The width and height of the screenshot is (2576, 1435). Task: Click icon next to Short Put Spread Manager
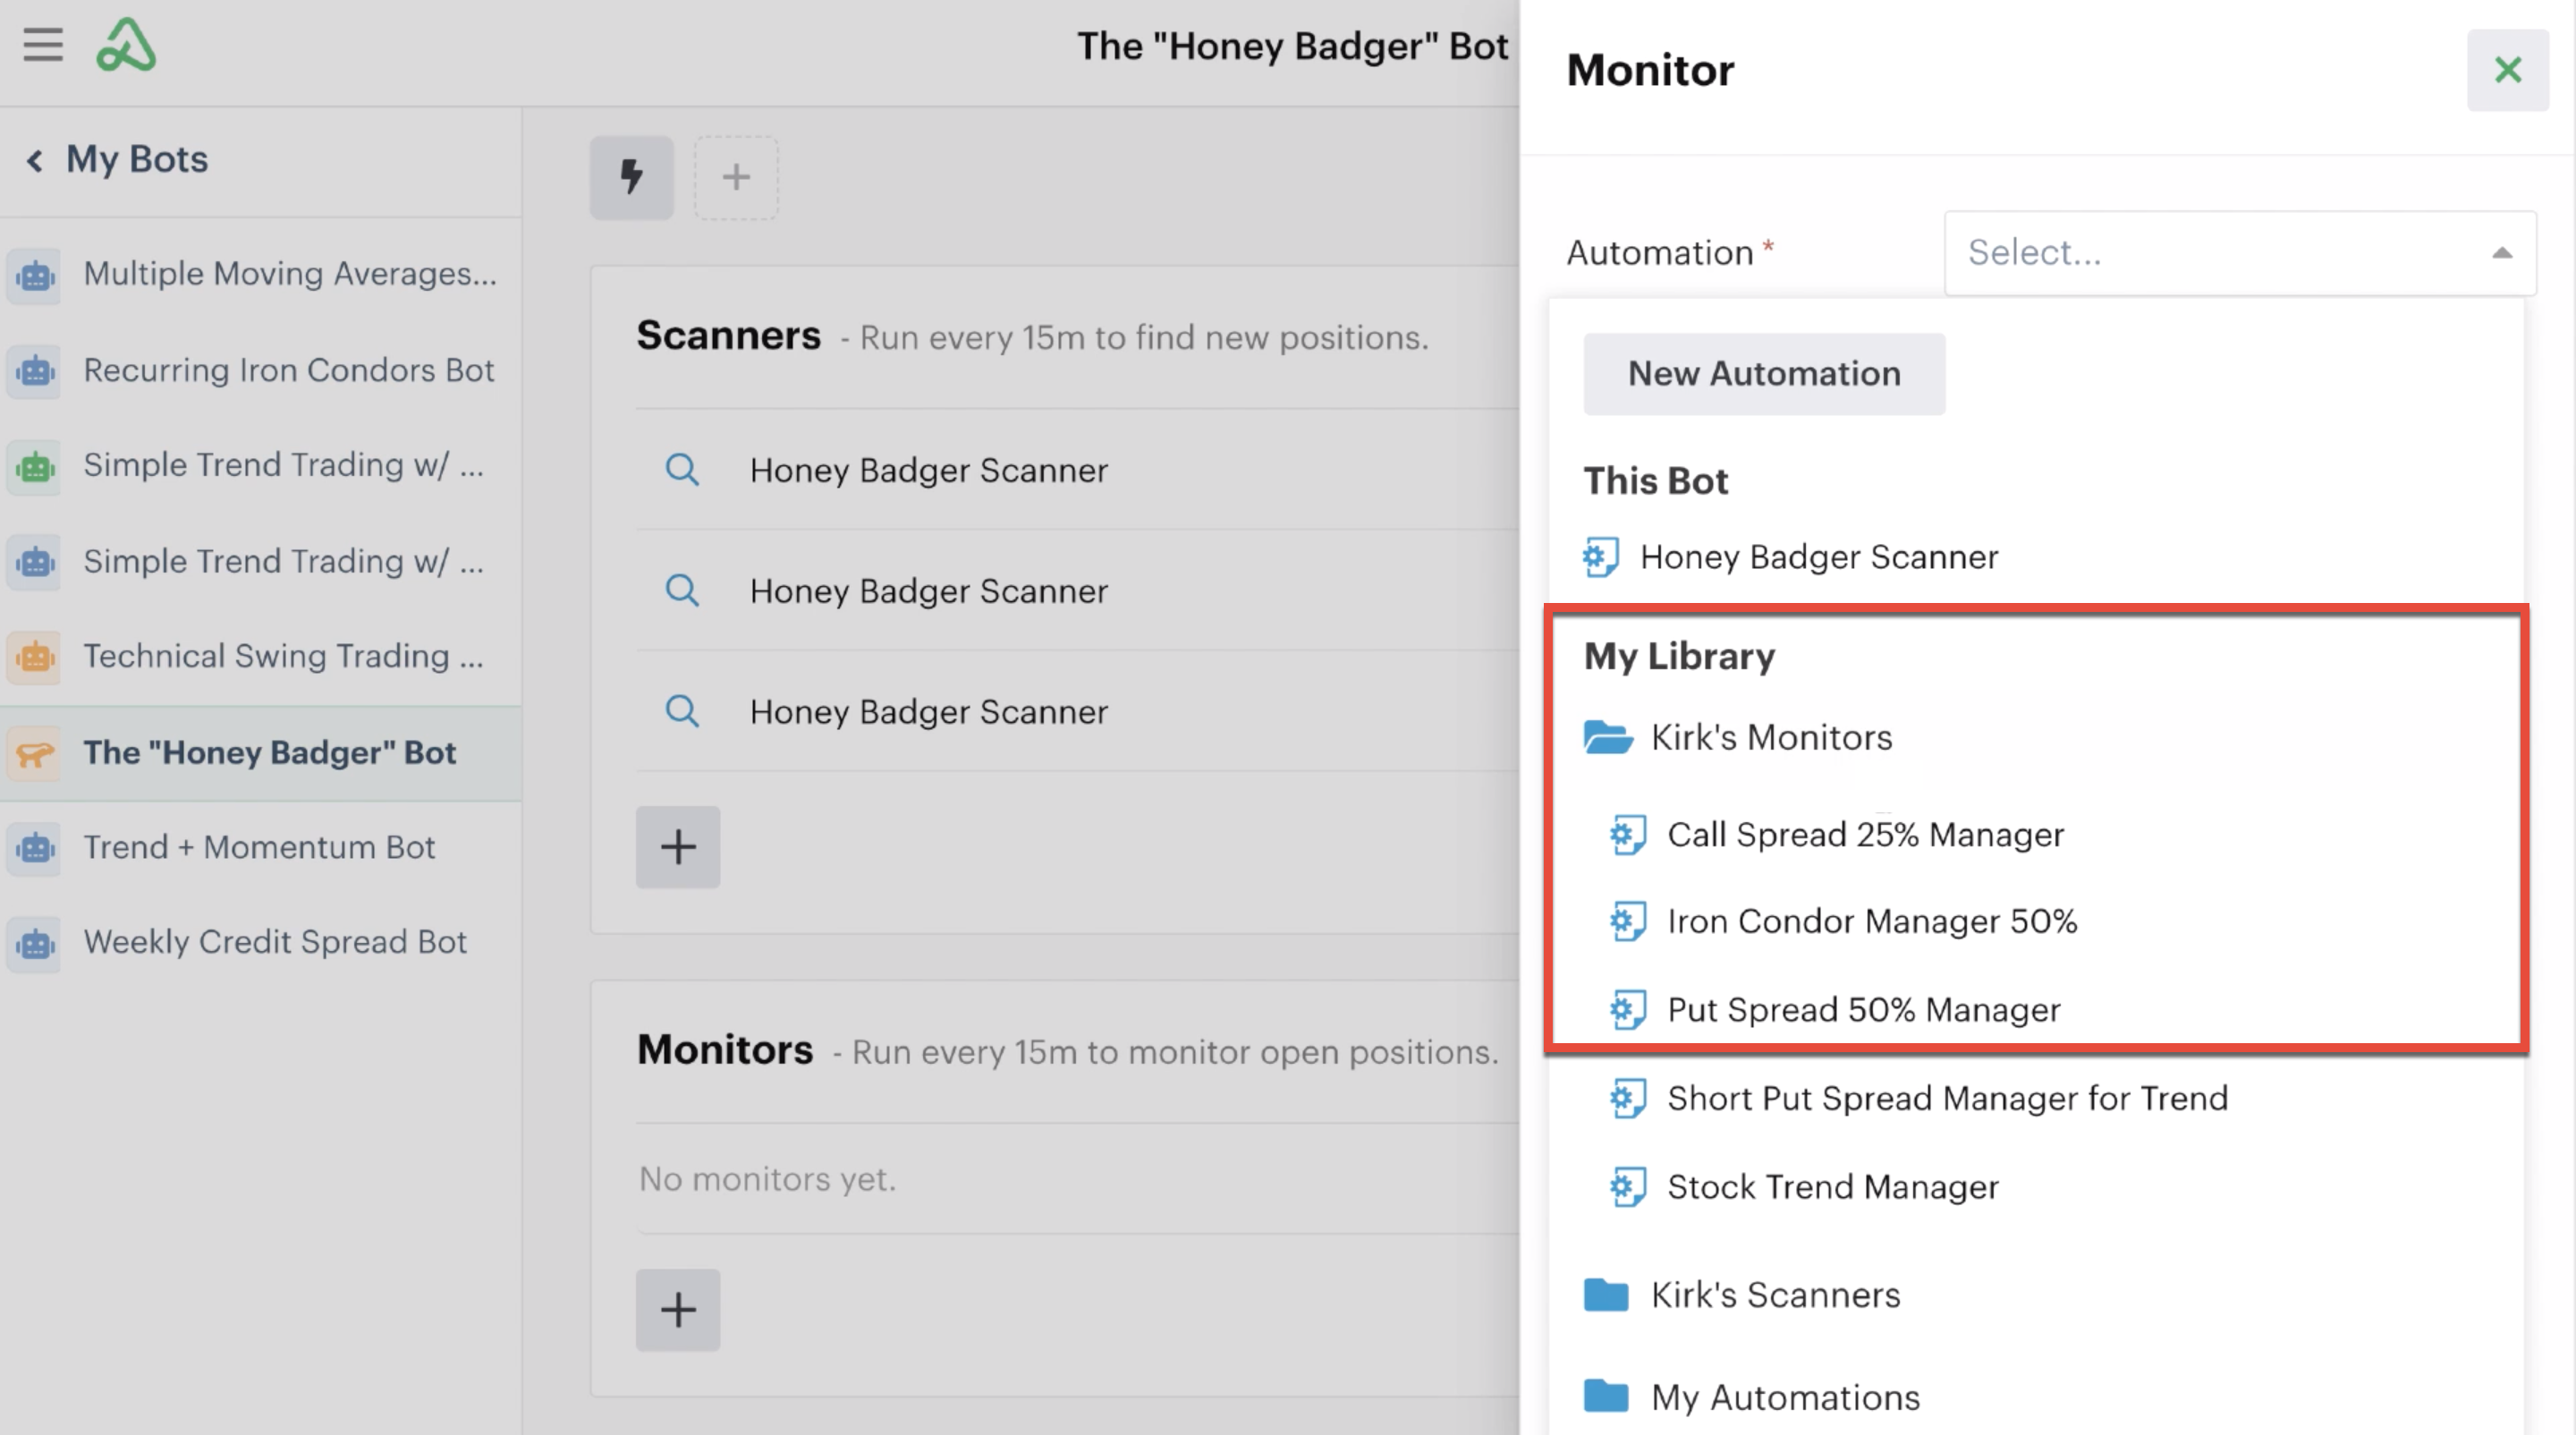tap(1628, 1099)
